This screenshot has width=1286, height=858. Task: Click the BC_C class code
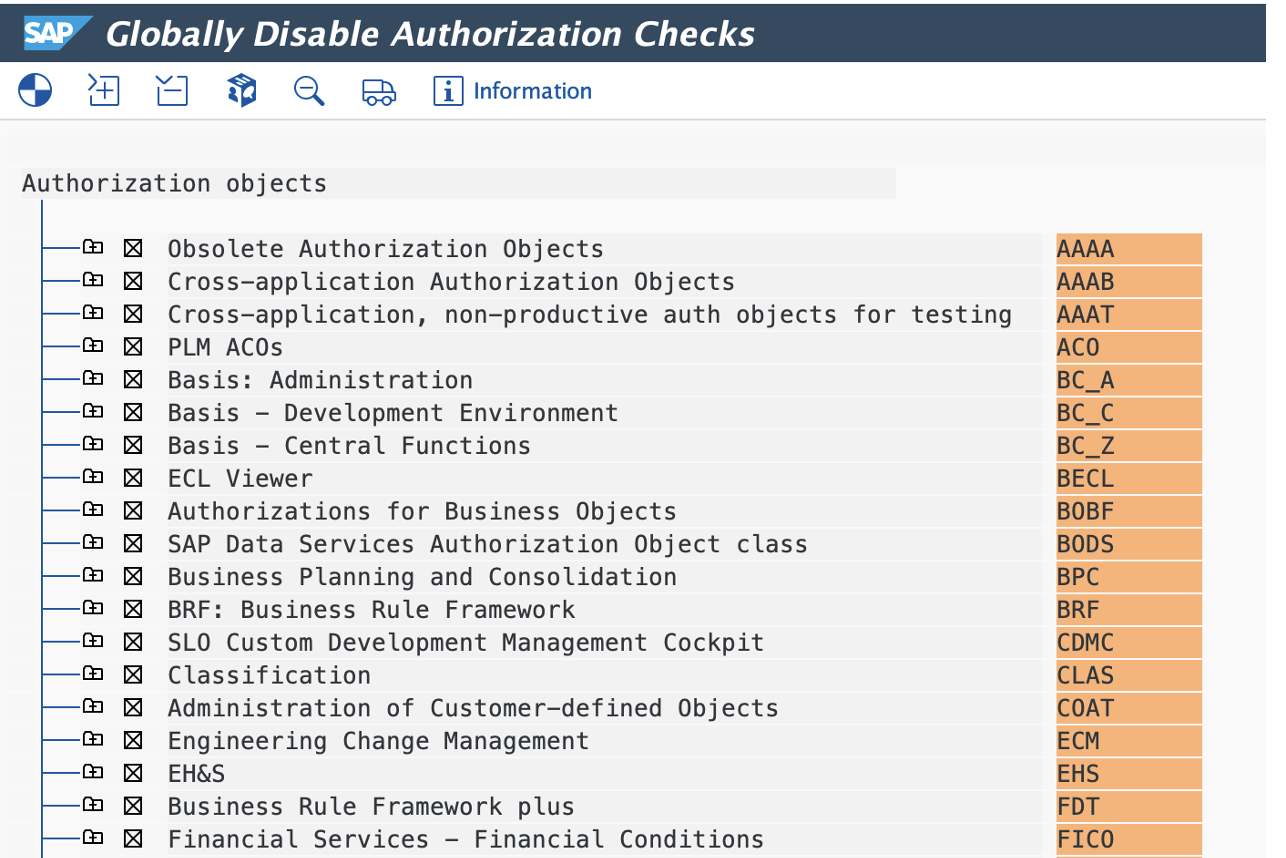tap(1129, 413)
